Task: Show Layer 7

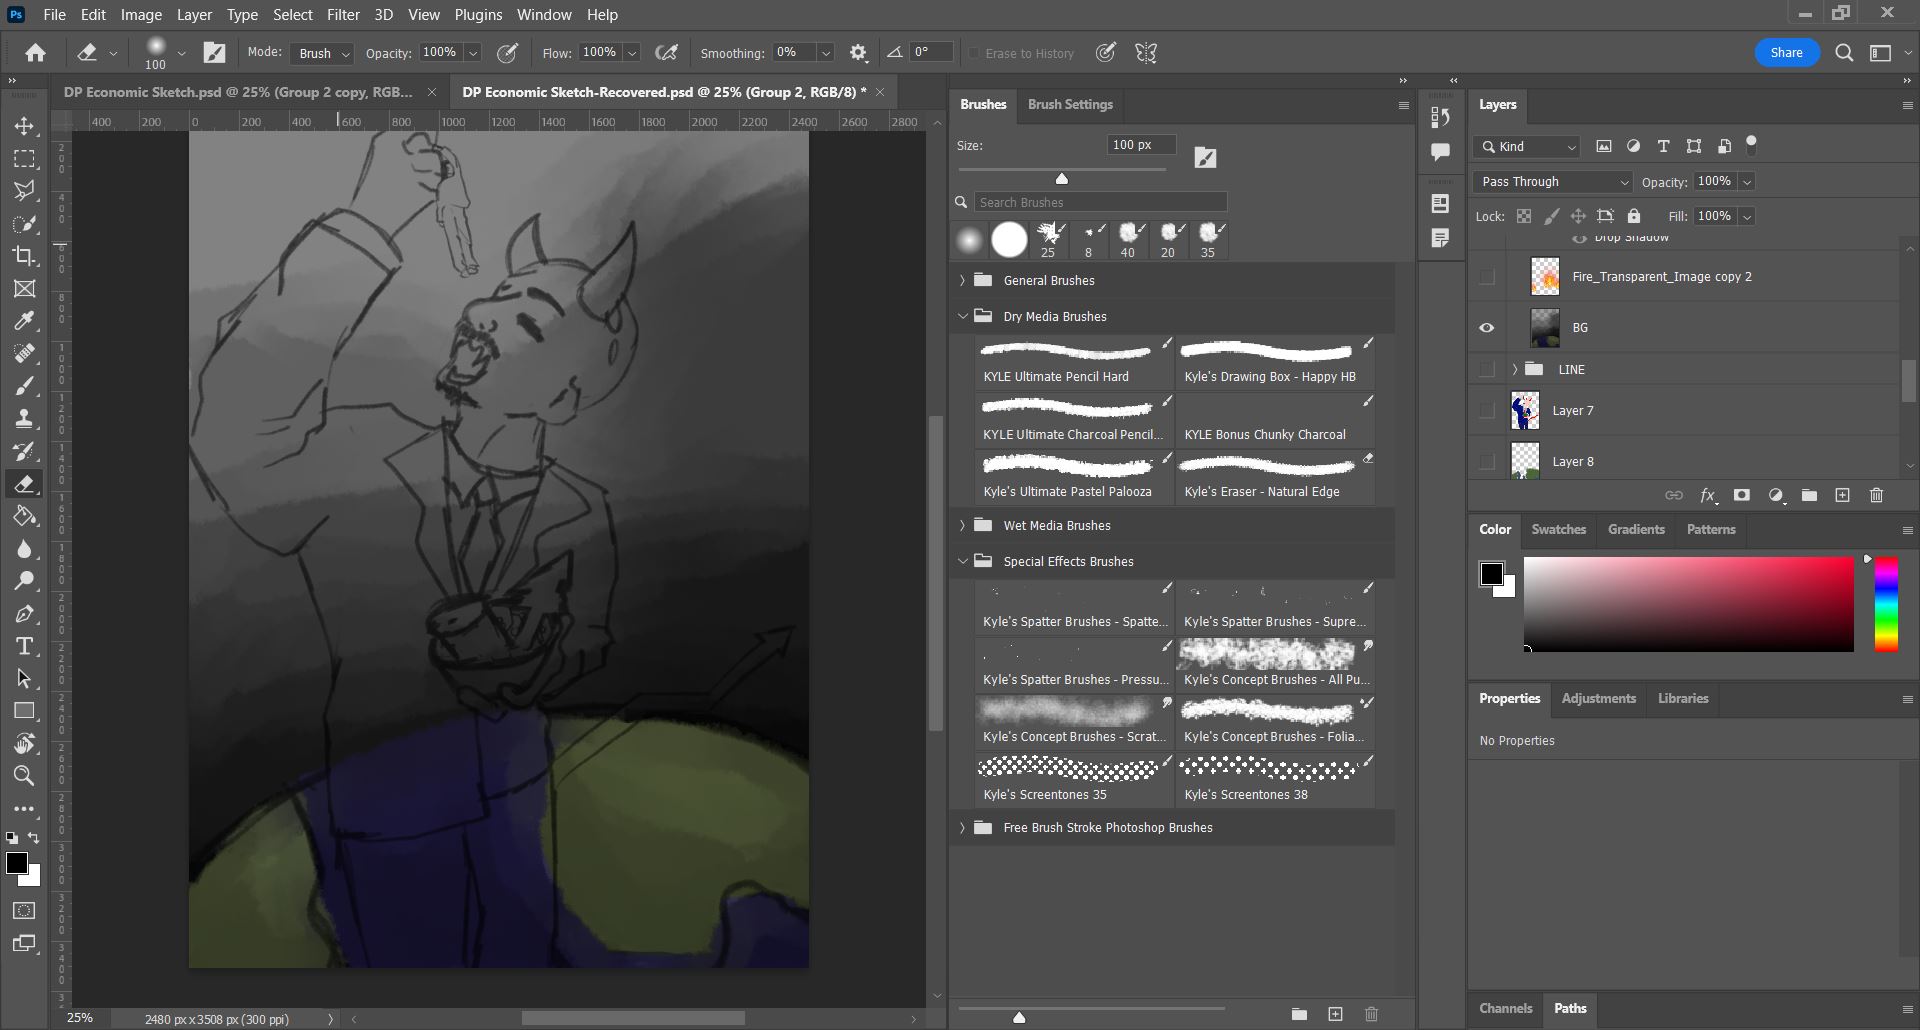Action: point(1487,411)
